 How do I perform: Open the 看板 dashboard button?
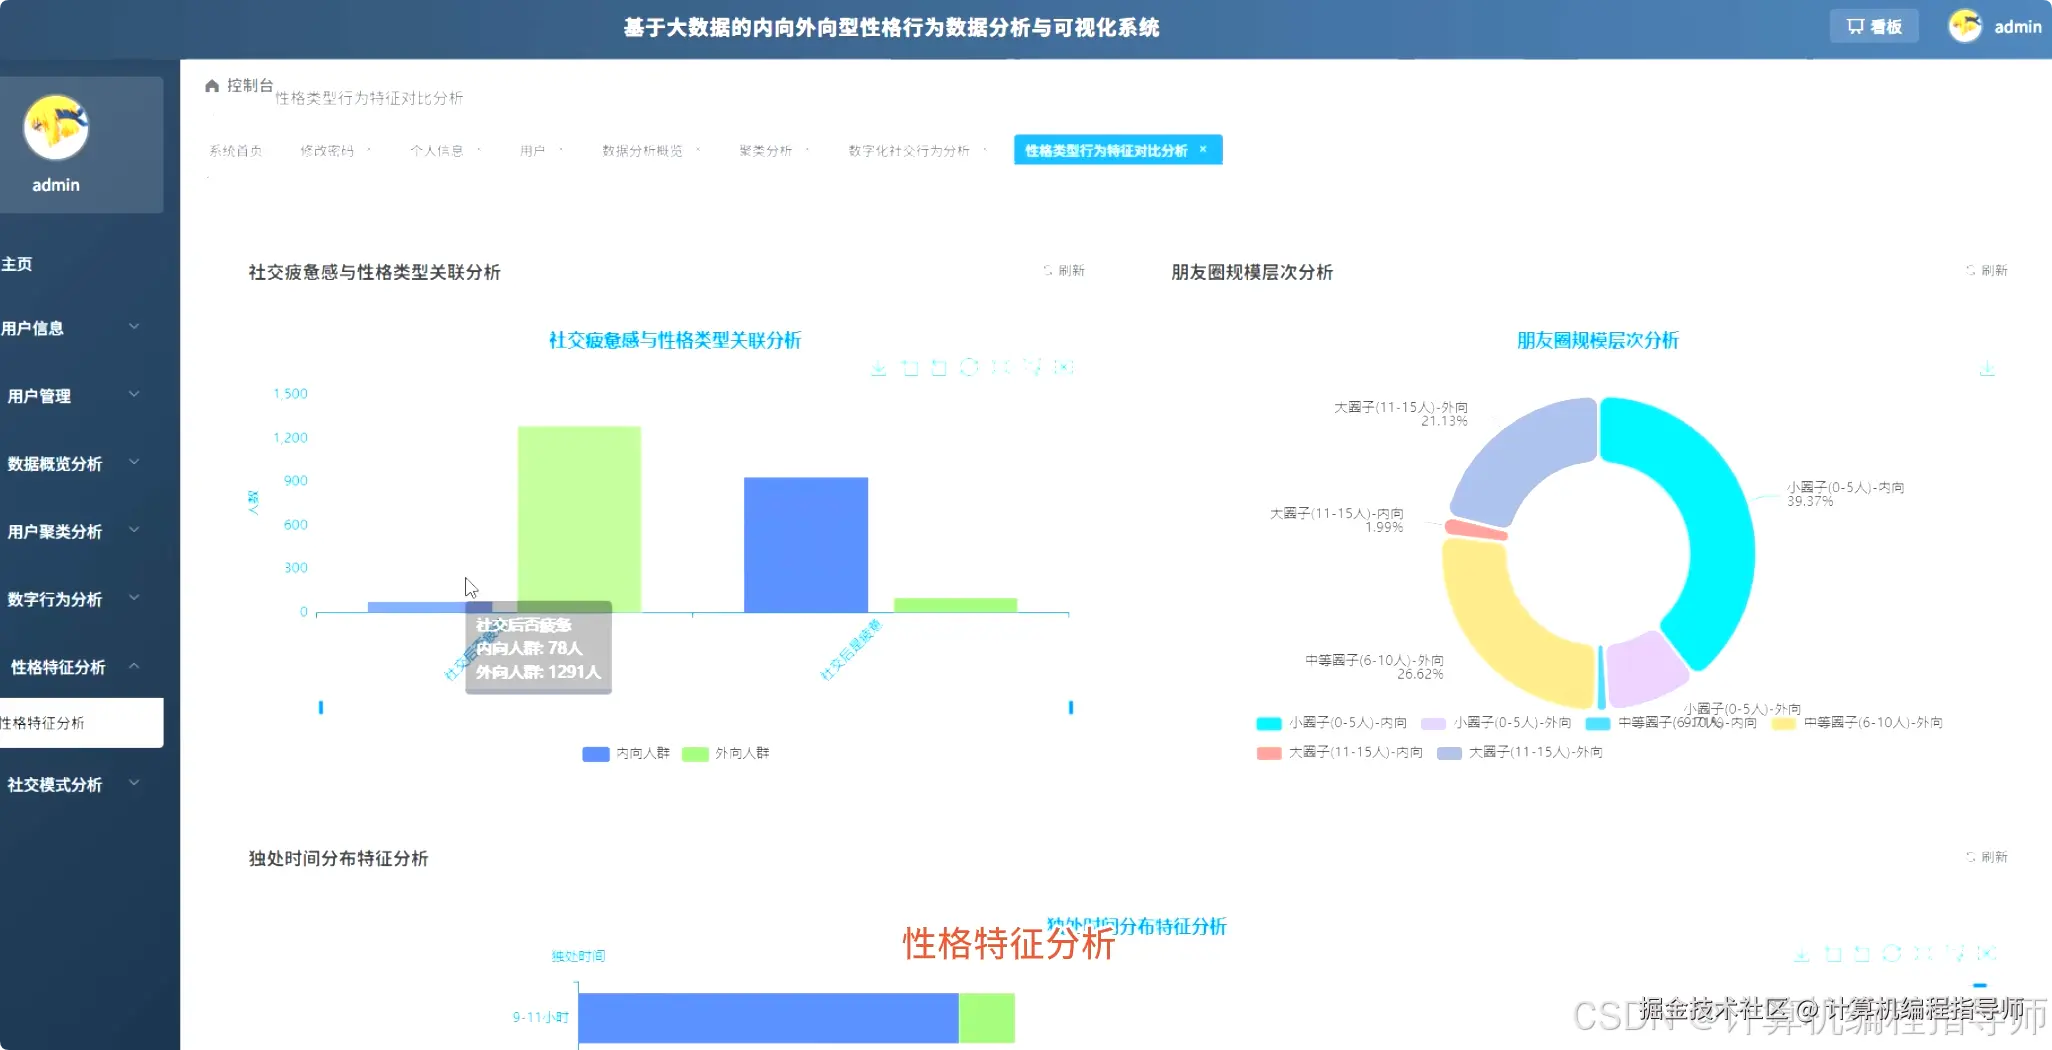(x=1874, y=27)
